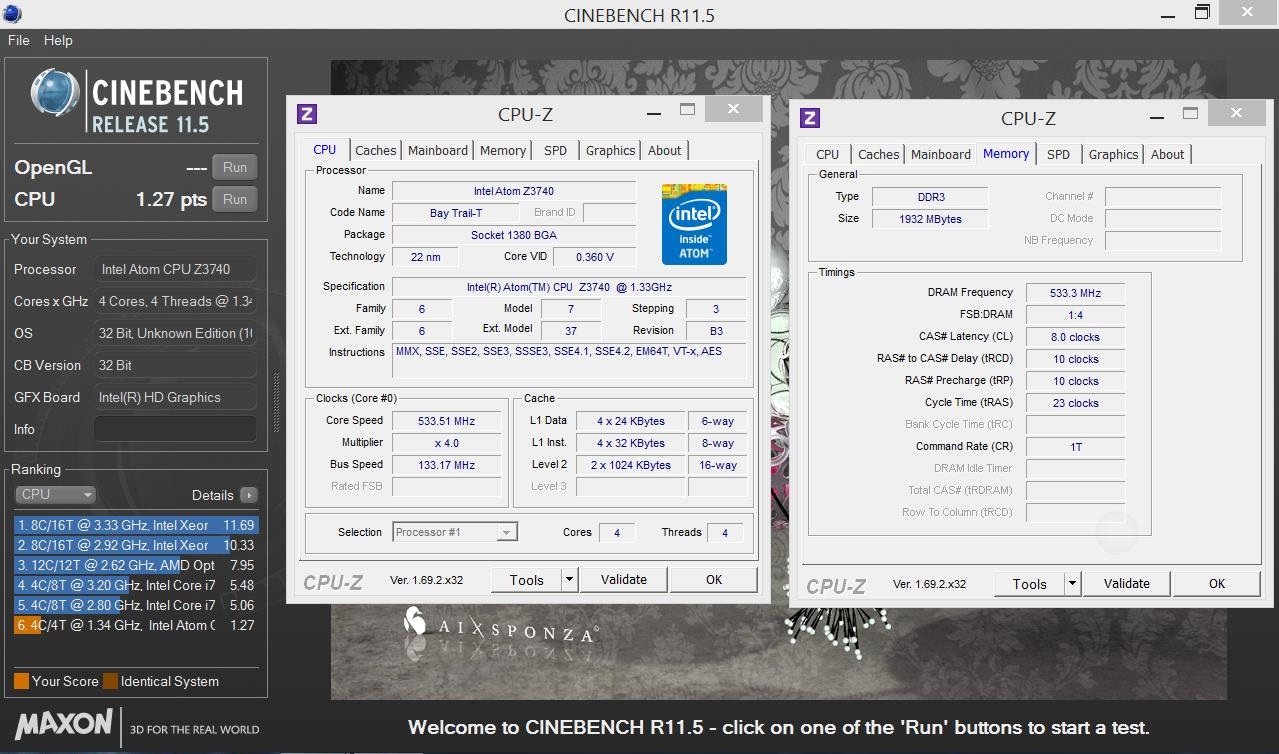Select the CPU tab in the left CPU-Z window

325,149
